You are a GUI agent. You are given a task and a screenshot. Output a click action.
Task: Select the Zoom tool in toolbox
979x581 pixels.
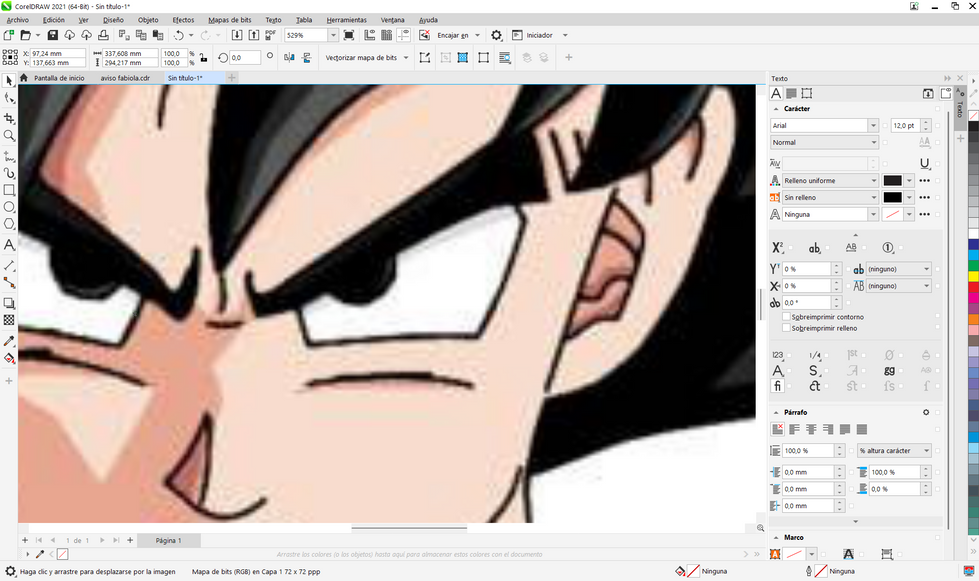pyautogui.click(x=9, y=135)
